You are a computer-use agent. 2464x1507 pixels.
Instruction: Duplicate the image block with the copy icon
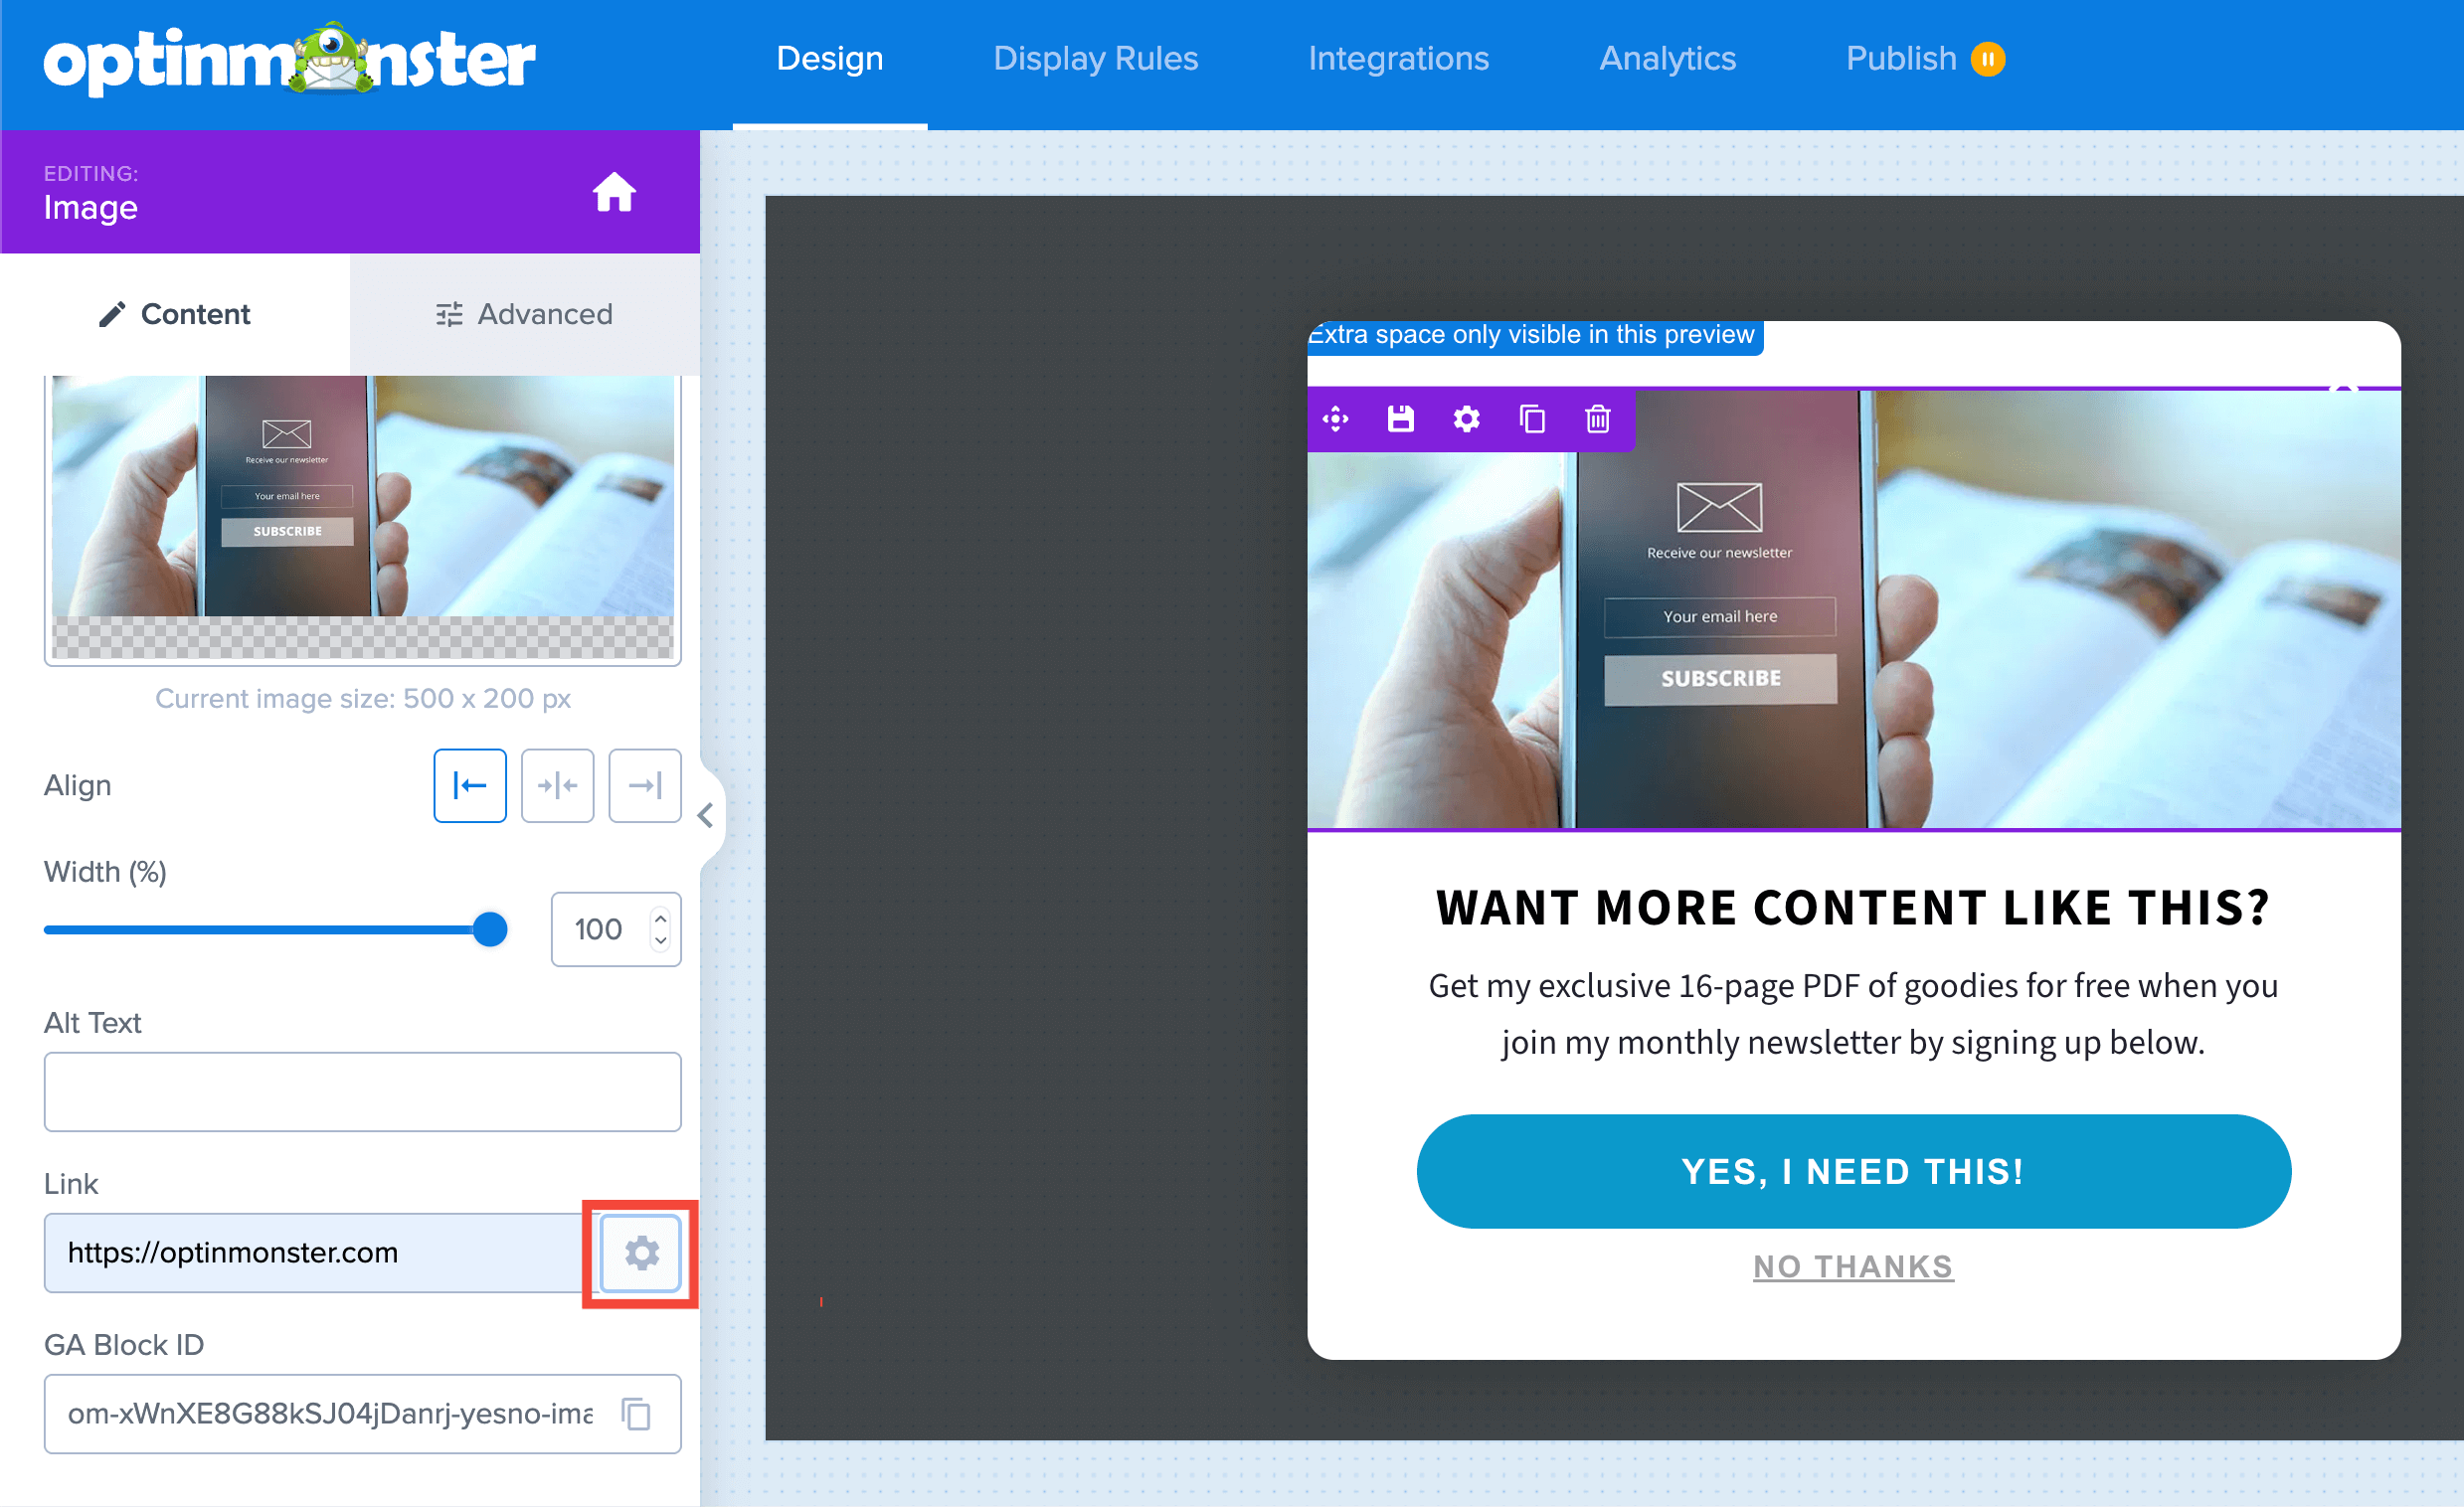(1532, 419)
